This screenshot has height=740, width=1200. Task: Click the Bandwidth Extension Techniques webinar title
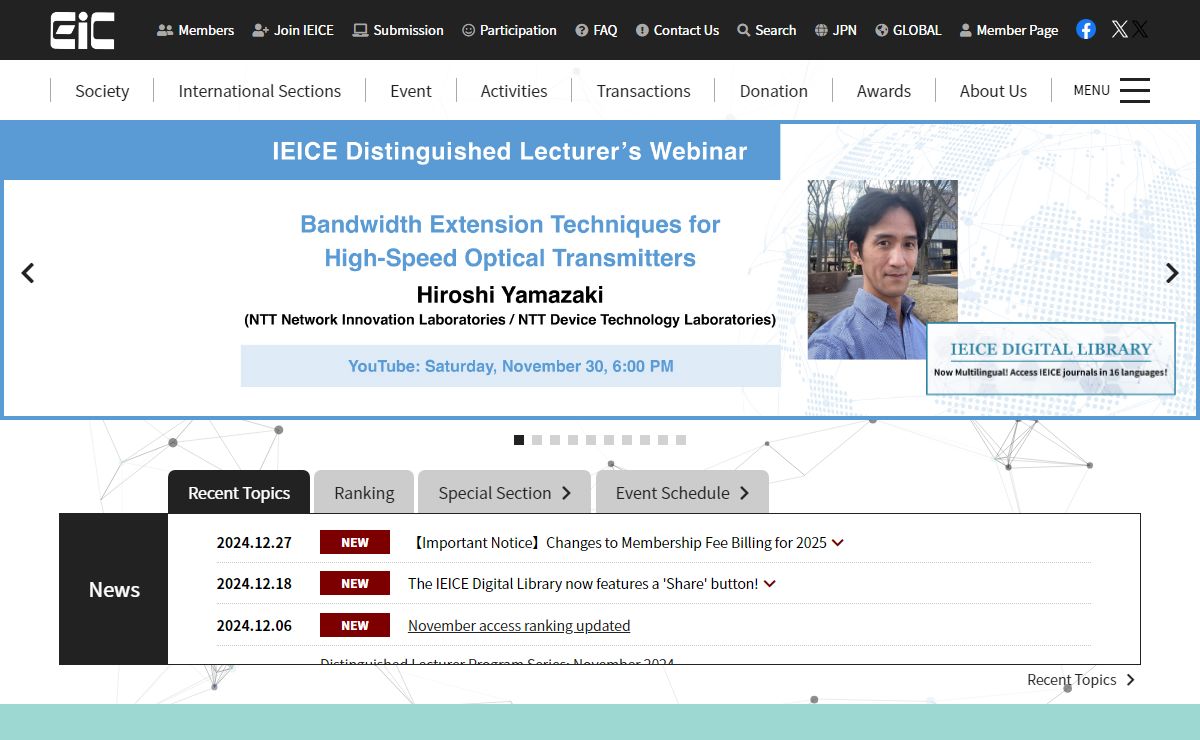(510, 241)
